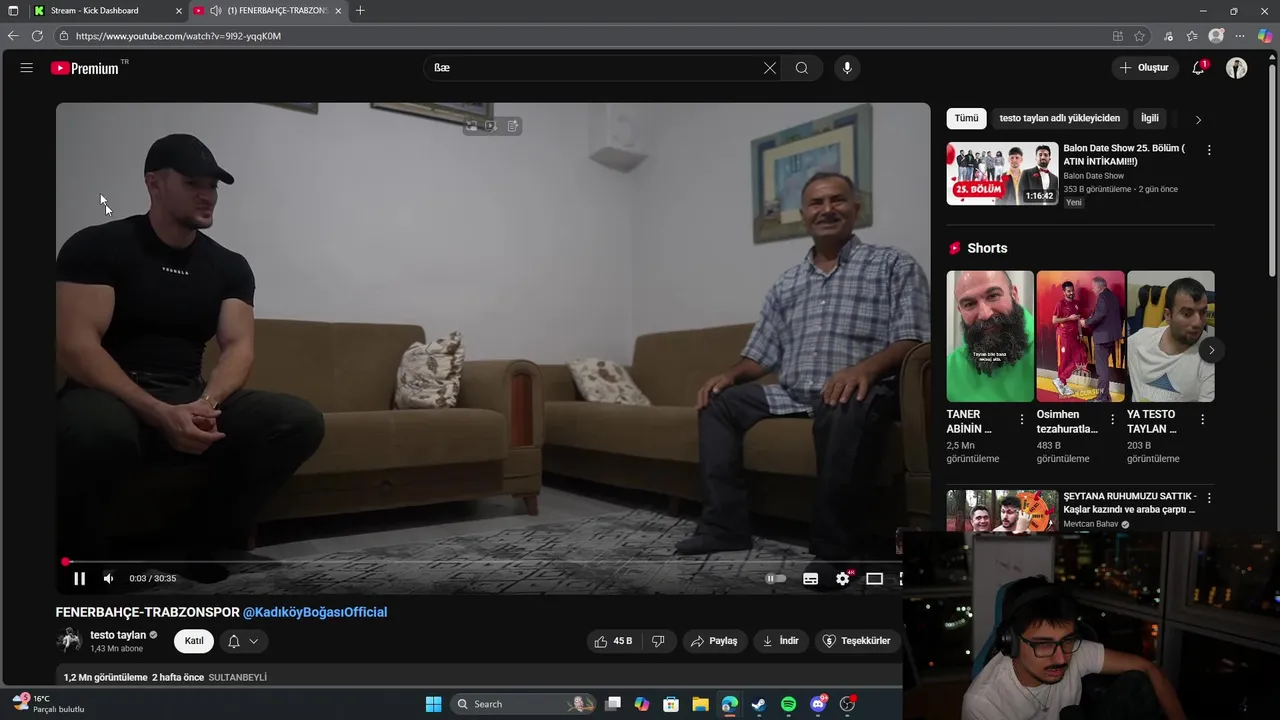Add page to favorites star

[x=1139, y=36]
